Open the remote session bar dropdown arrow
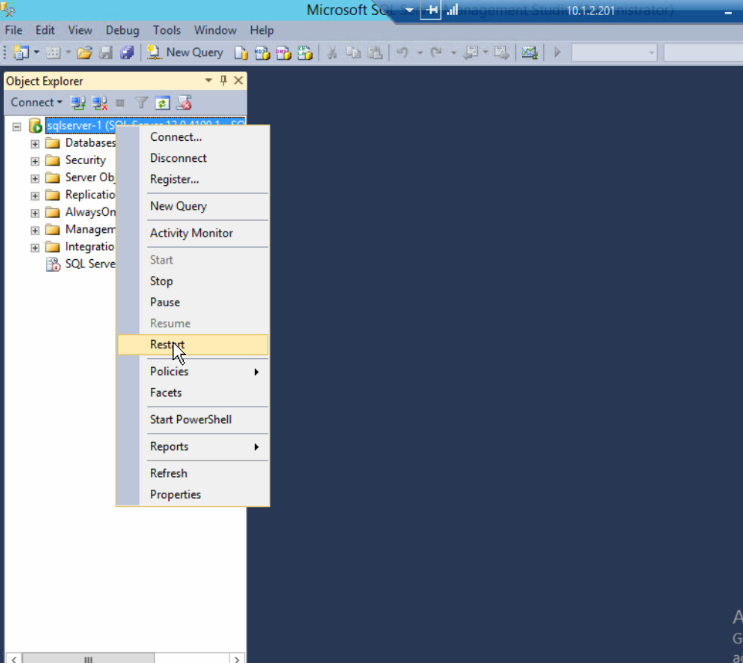 click(x=409, y=10)
